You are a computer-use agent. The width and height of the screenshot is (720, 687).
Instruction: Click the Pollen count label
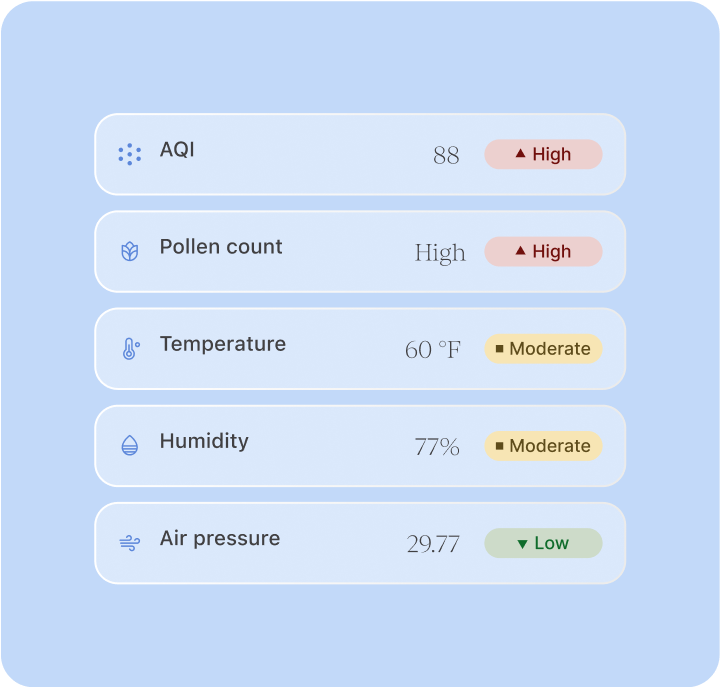[x=221, y=247]
